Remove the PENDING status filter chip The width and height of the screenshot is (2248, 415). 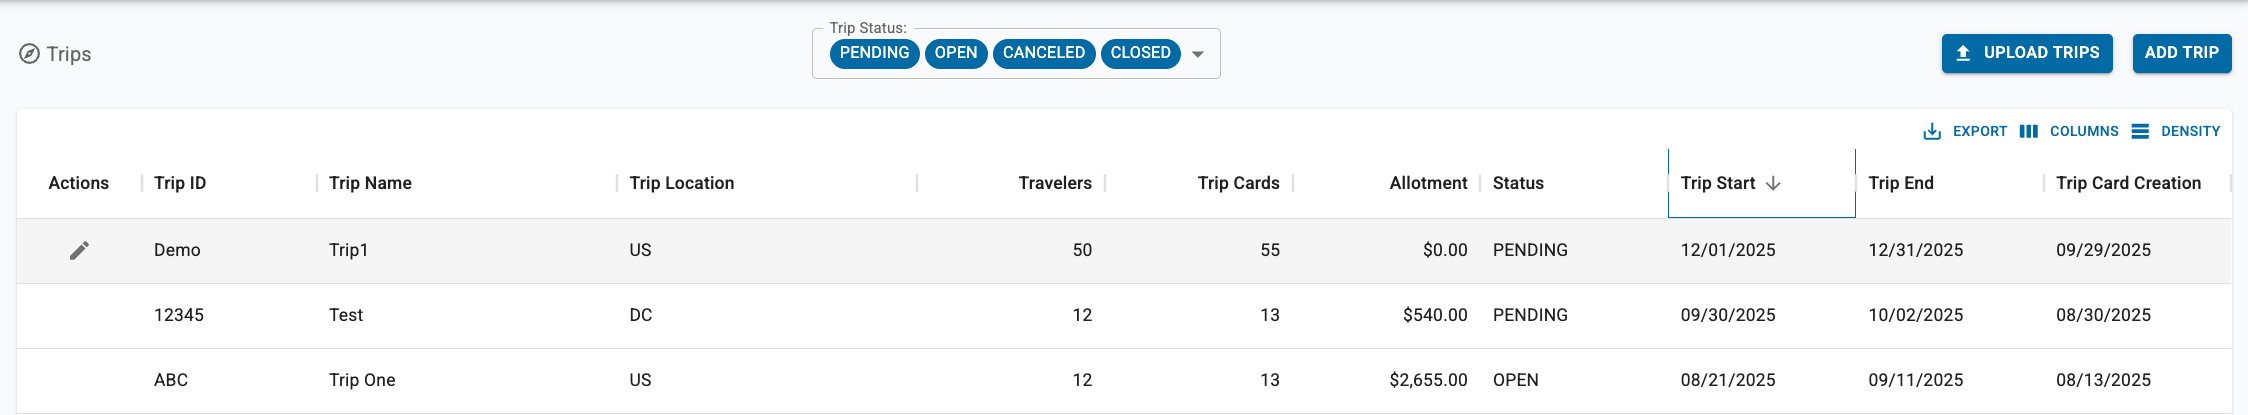click(x=874, y=53)
